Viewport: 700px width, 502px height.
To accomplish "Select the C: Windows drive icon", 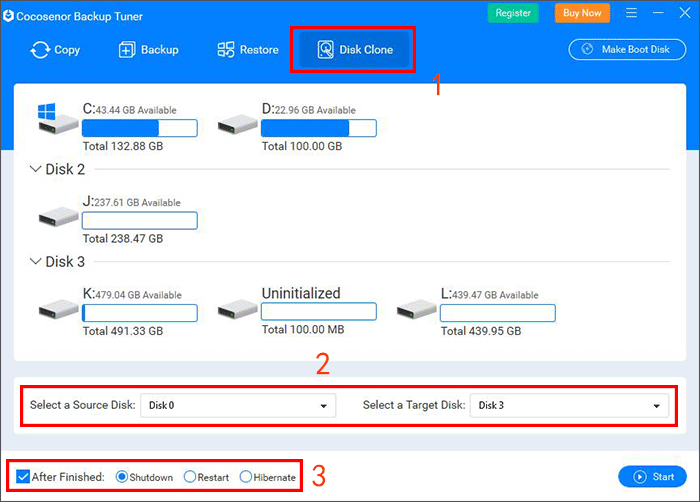I will [58, 119].
